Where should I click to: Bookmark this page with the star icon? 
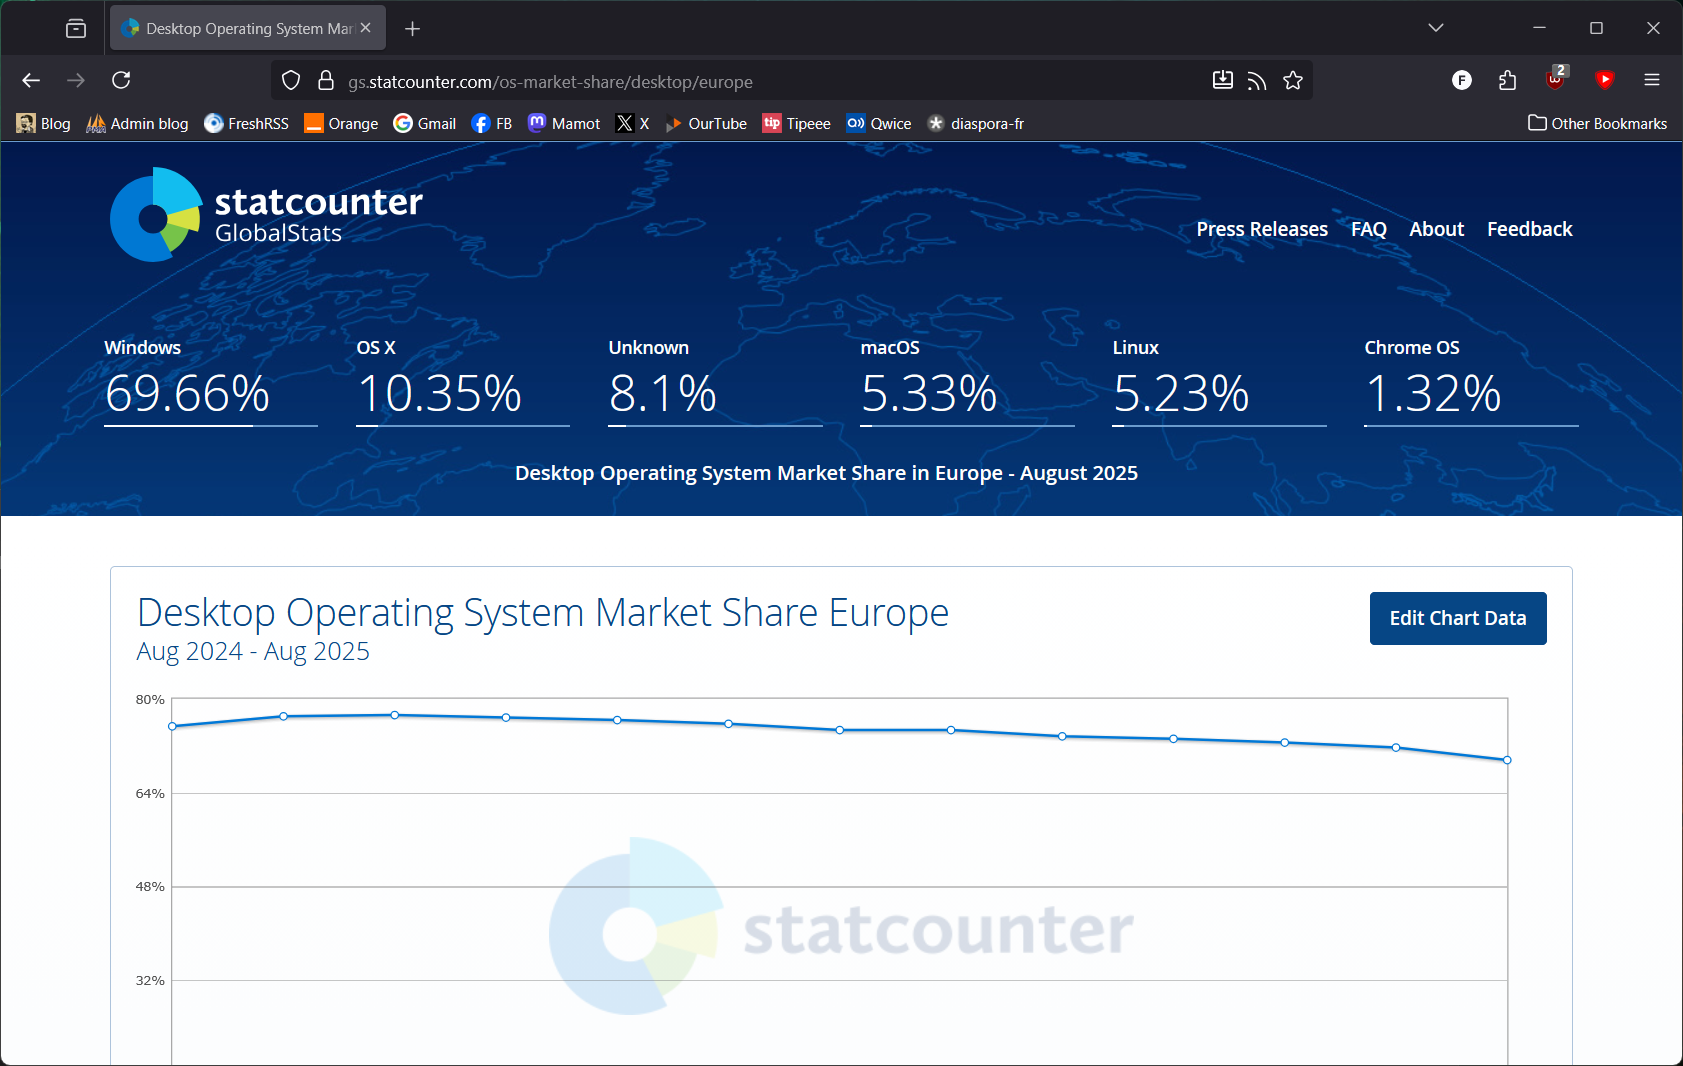tap(1293, 81)
